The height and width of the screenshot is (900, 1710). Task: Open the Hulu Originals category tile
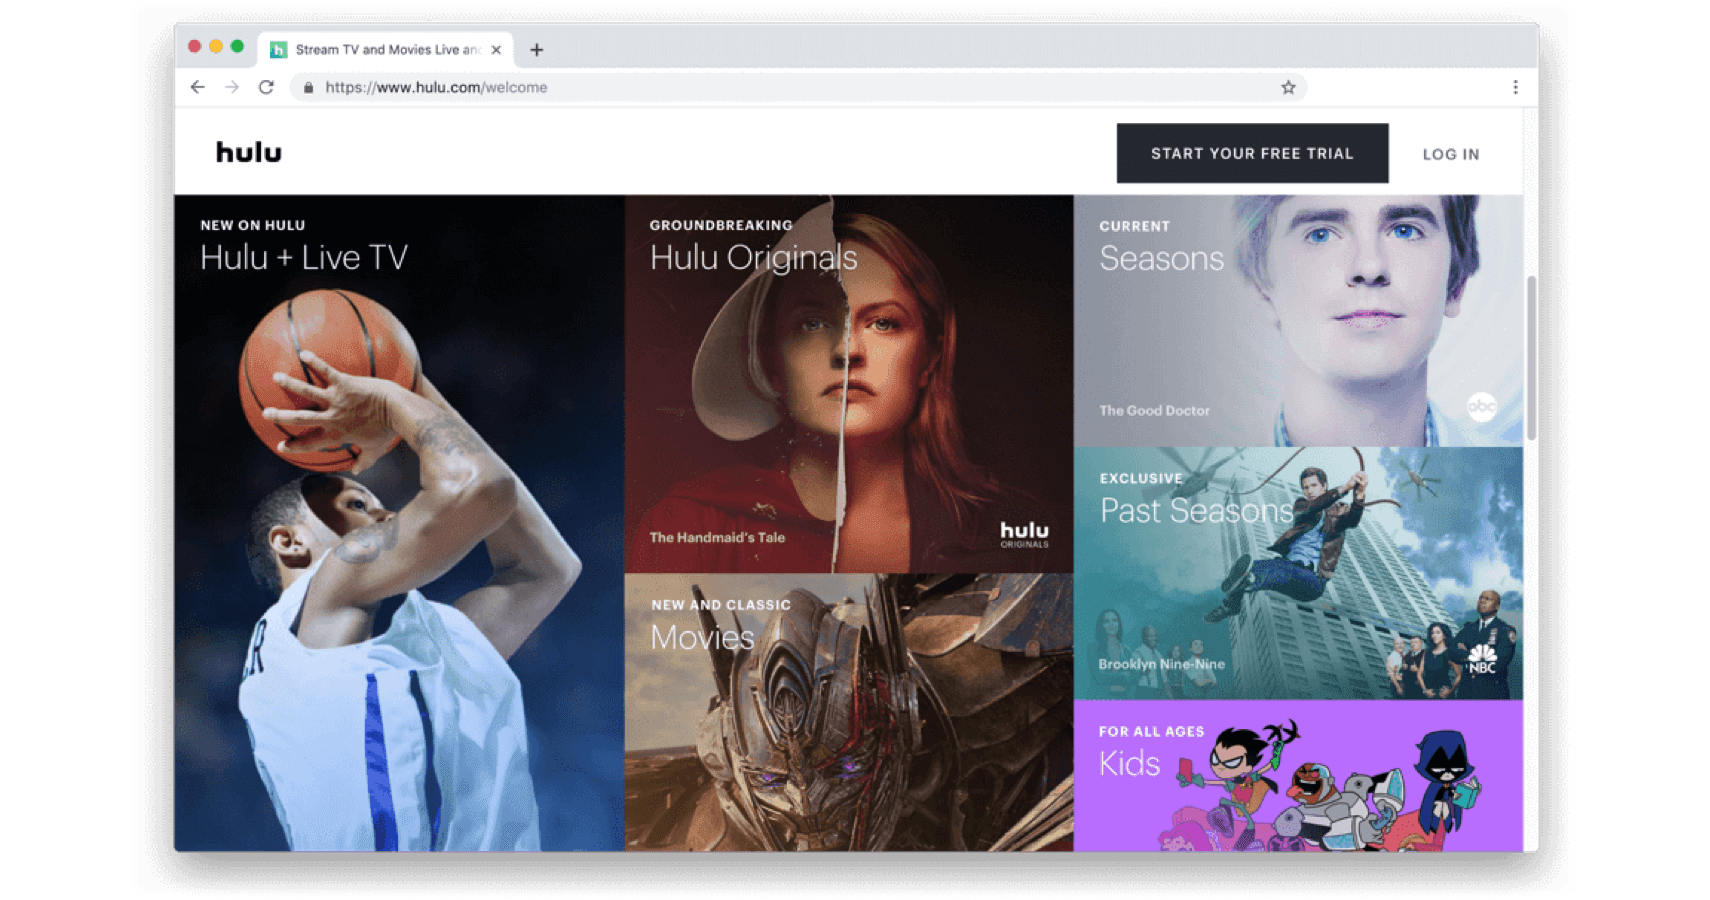(848, 380)
